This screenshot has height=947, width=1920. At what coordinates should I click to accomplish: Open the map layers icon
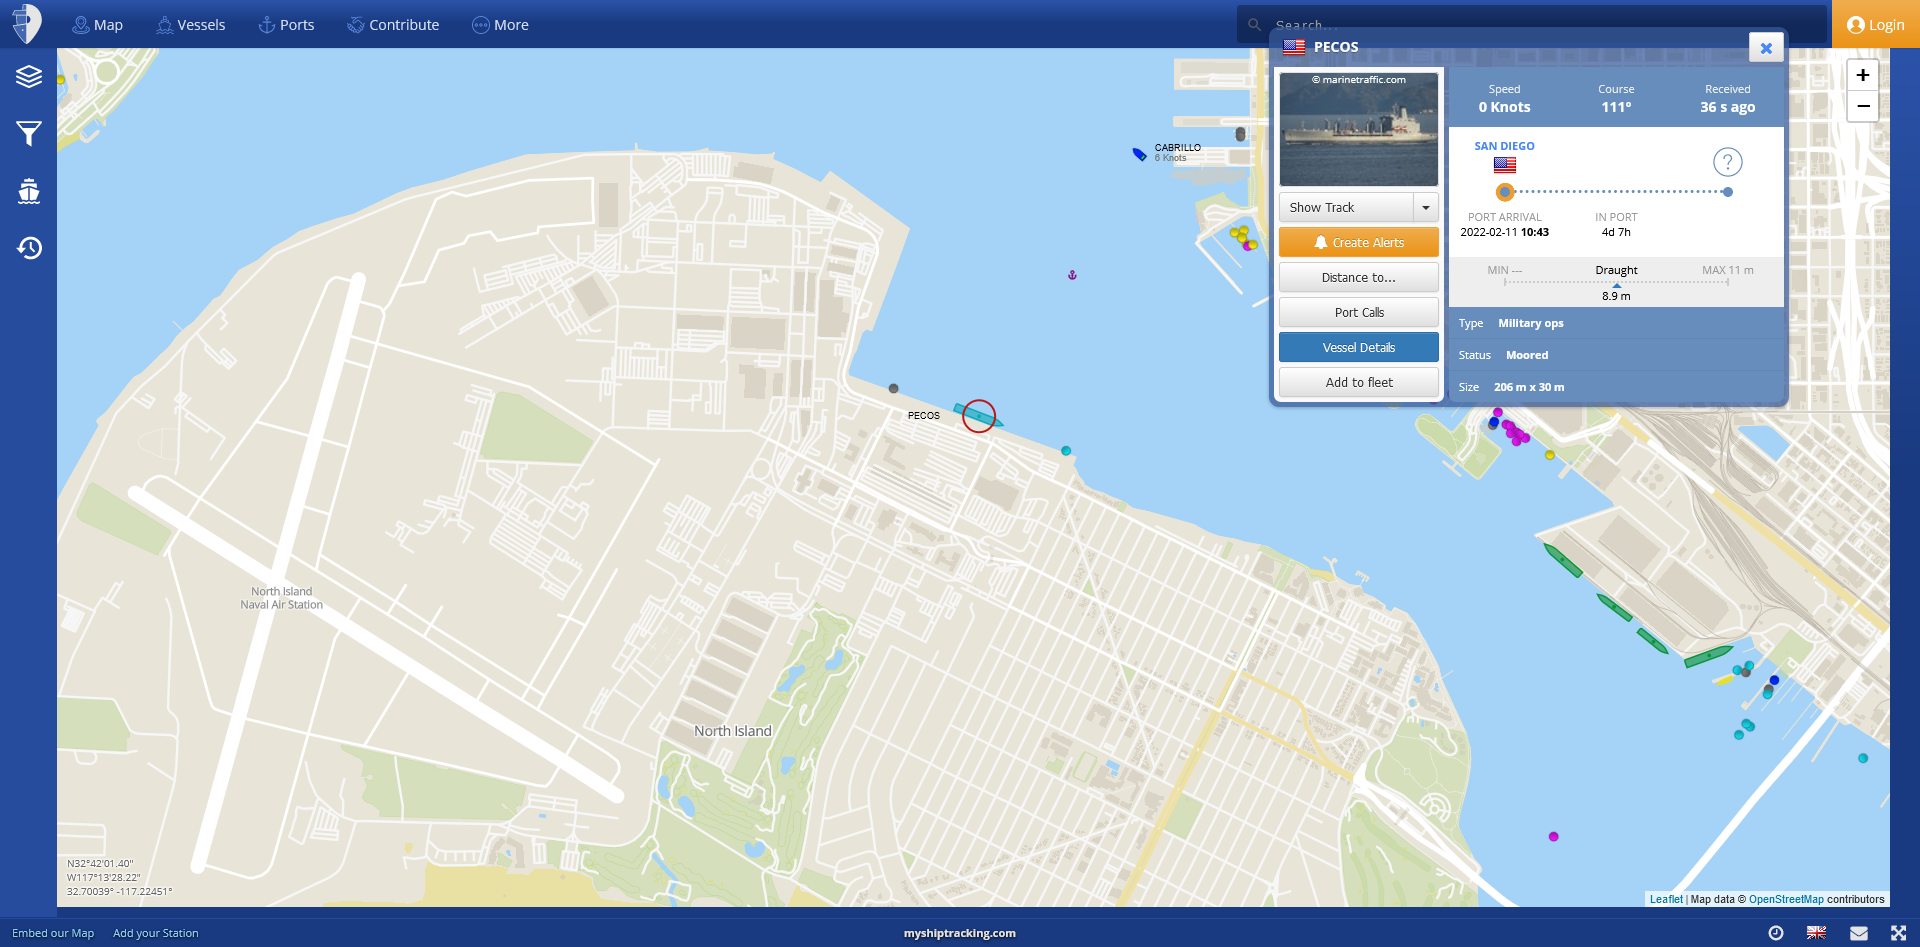coord(29,76)
